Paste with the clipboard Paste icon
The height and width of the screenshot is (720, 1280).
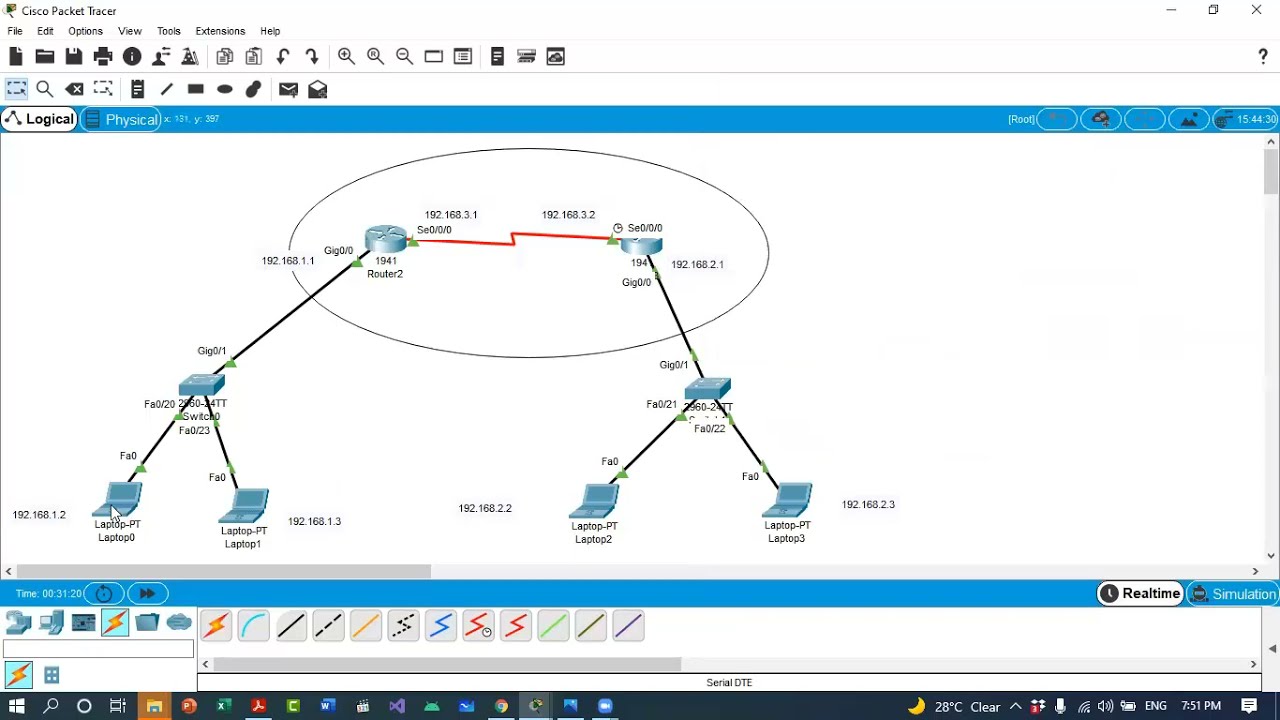pyautogui.click(x=254, y=57)
